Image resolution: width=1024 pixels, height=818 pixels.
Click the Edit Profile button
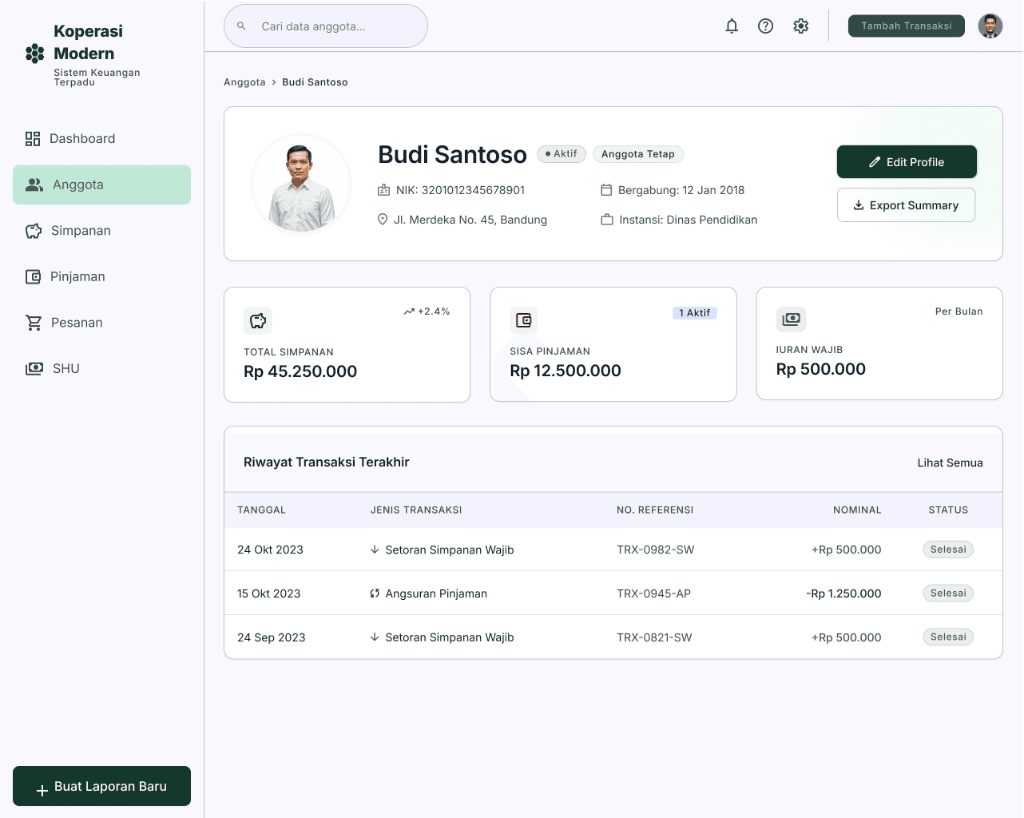[906, 162]
